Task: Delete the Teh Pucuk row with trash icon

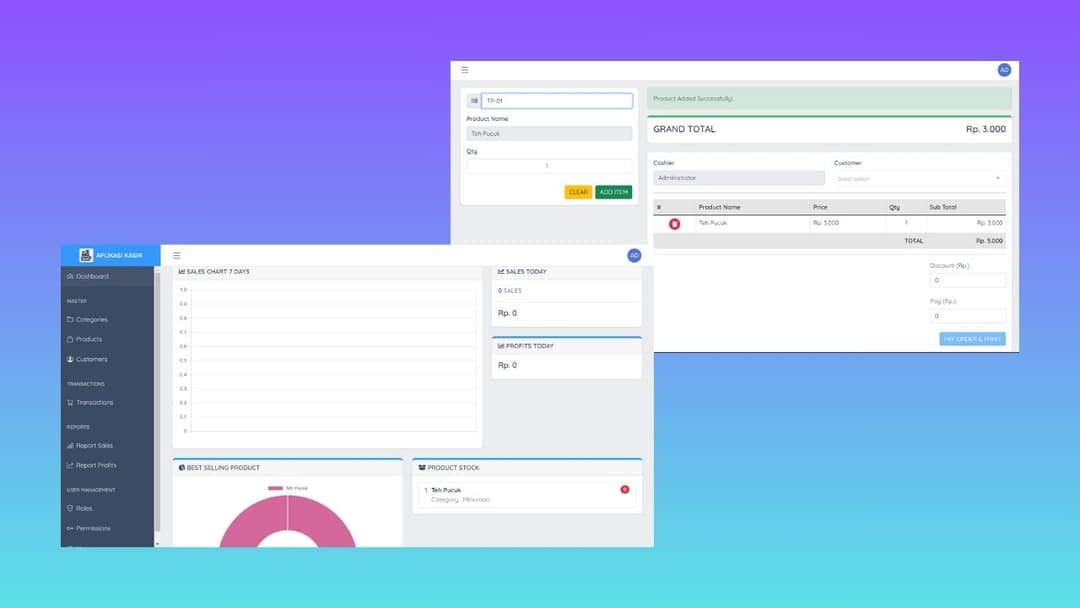Action: click(x=674, y=224)
